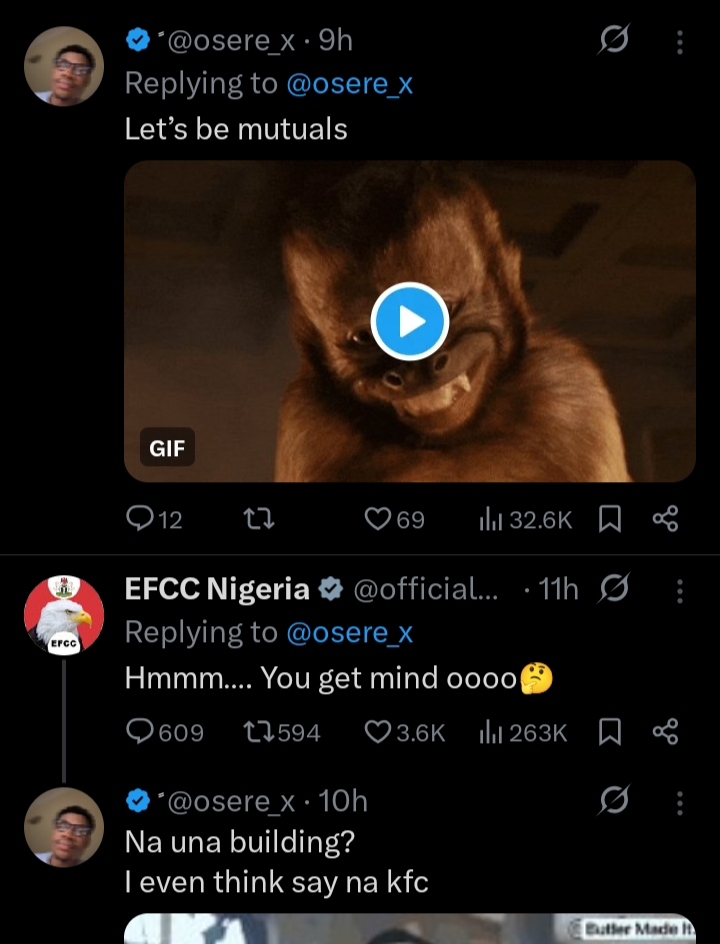Repost the "Let's be mutuals" tweet
720x944 pixels.
(259, 519)
